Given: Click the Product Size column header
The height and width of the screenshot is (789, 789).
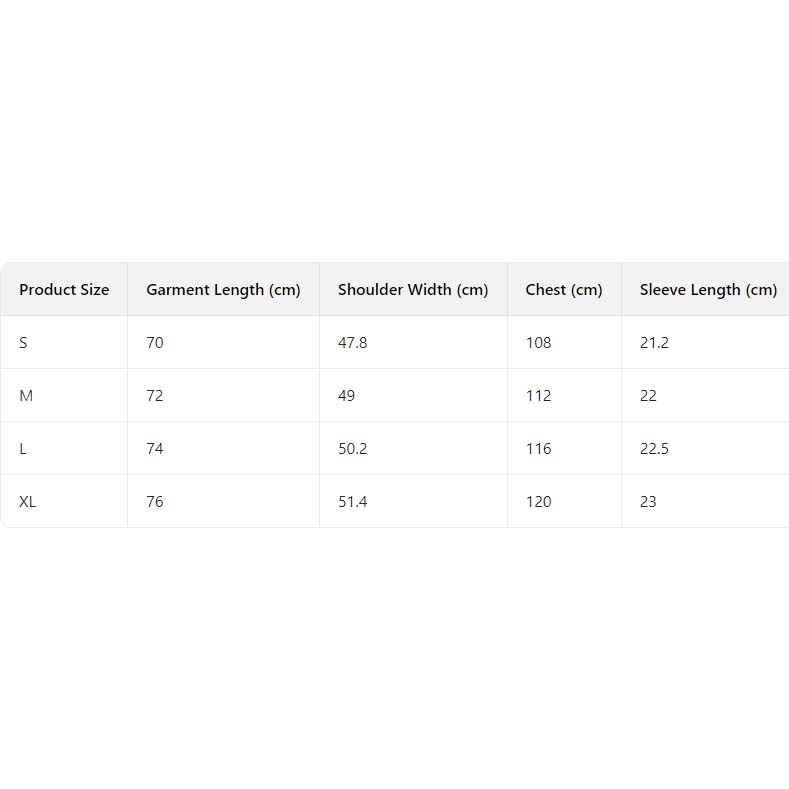Looking at the screenshot, I should (64, 290).
